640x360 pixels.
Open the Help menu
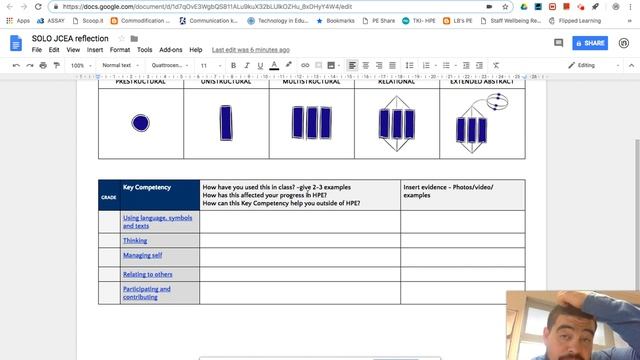[x=196, y=50]
